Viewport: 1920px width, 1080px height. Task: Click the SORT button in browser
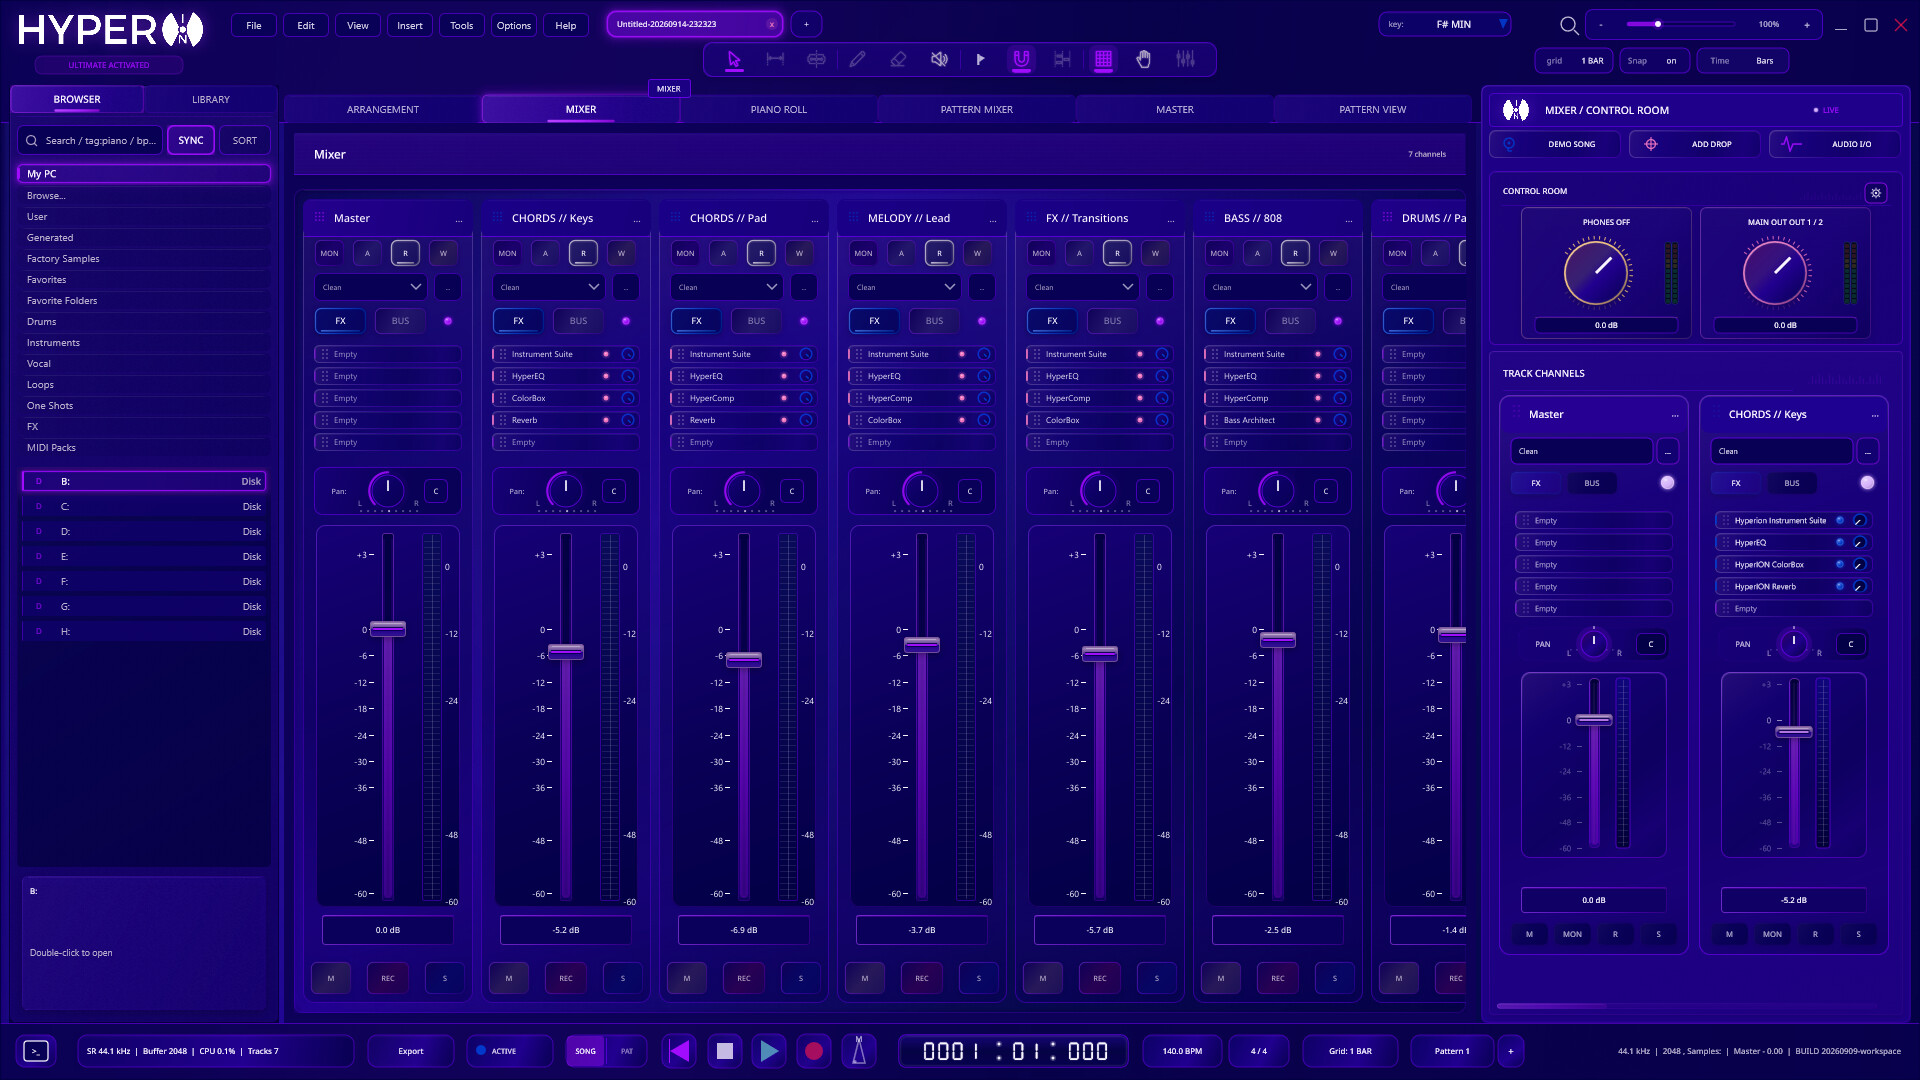[245, 141]
